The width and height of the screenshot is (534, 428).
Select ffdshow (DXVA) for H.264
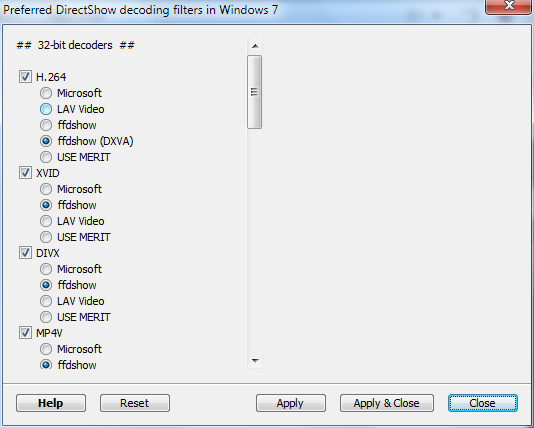46,141
